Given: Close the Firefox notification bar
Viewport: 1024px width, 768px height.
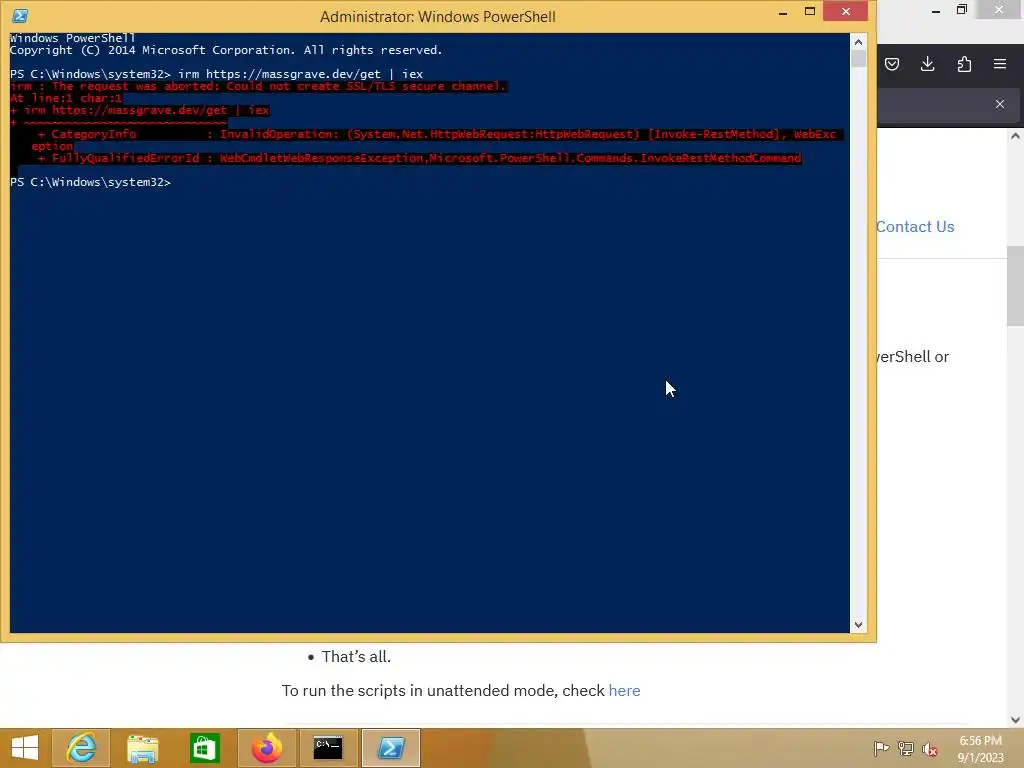Looking at the screenshot, I should (1000, 104).
